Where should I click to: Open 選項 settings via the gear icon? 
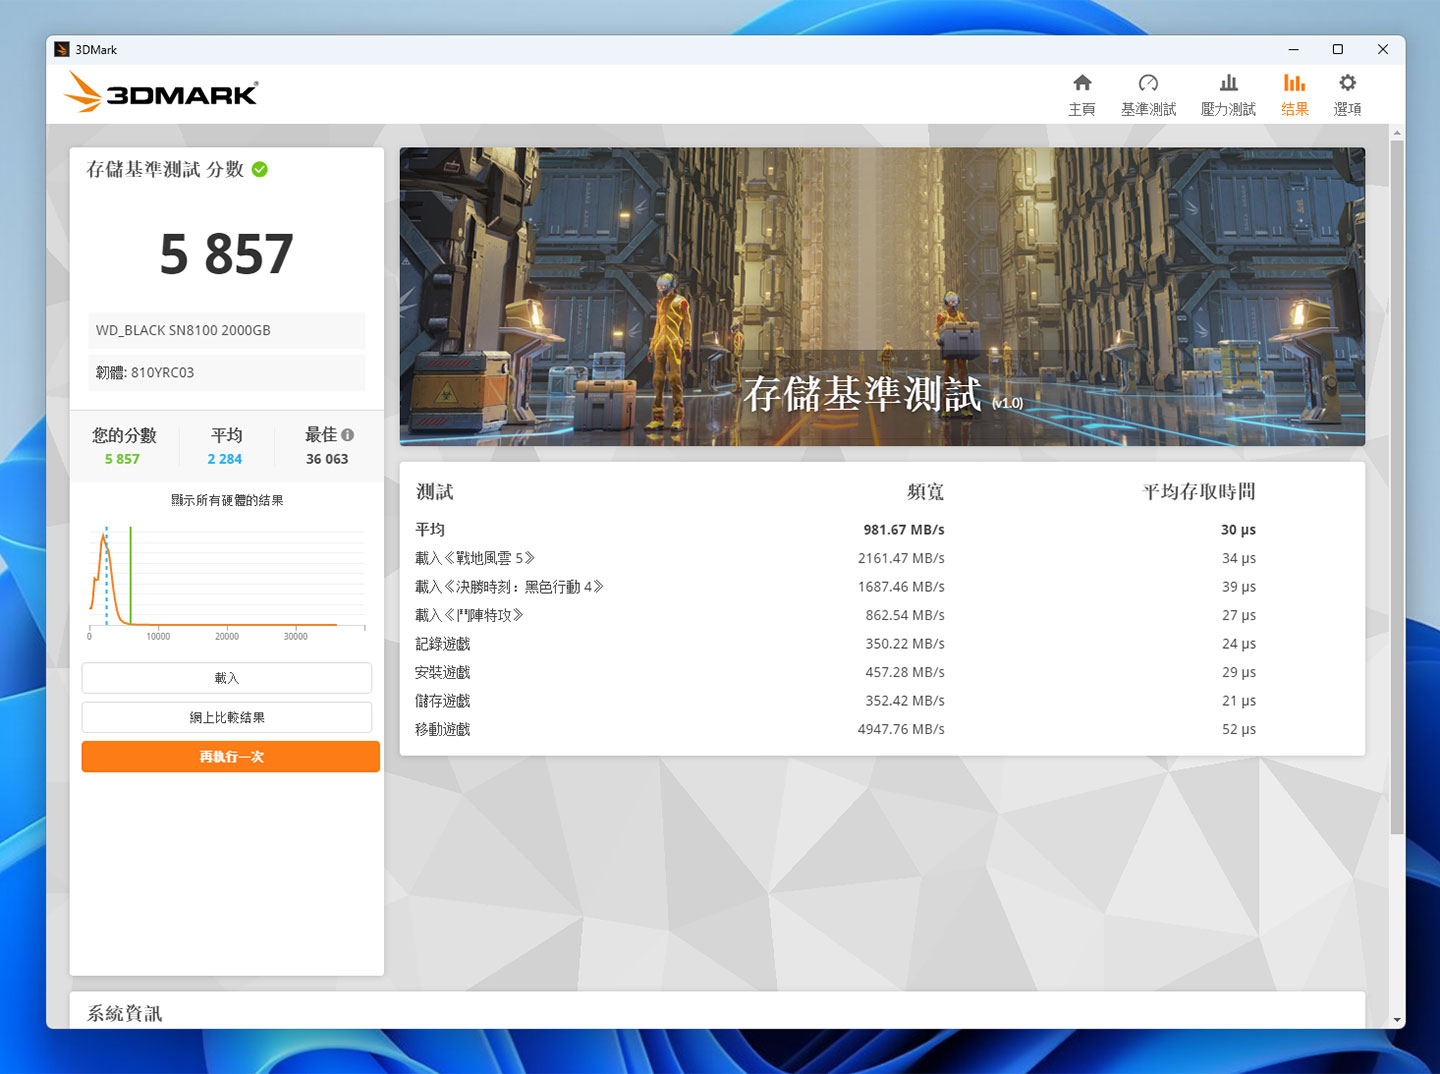[1348, 93]
